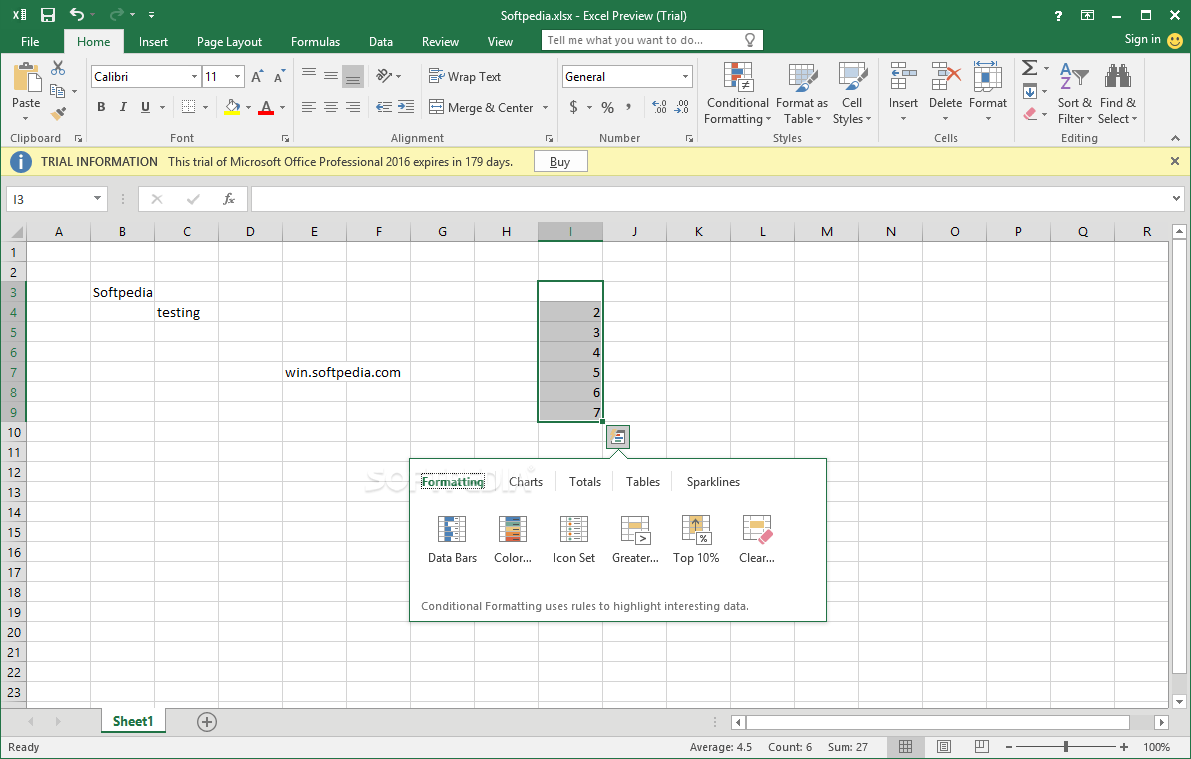Click the Buy button in trial banner
Screen dimensions: 1191x759
point(560,161)
